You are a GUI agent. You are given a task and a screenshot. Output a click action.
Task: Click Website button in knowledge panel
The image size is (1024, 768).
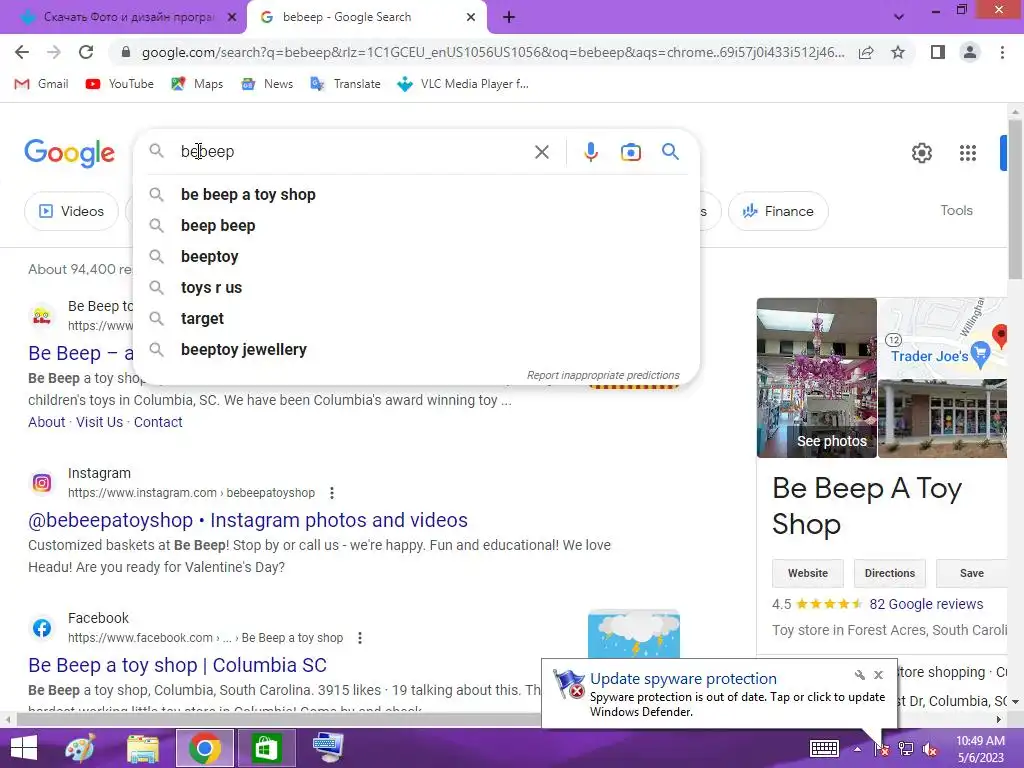807,573
